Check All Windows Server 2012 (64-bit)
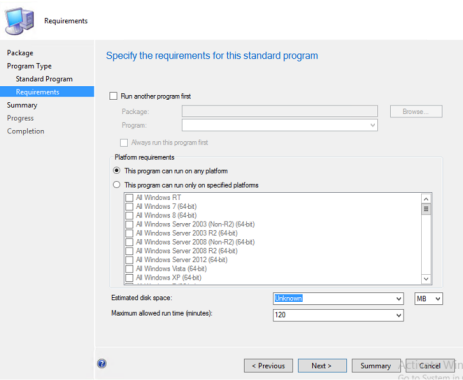The height and width of the screenshot is (380, 463). [x=129, y=260]
